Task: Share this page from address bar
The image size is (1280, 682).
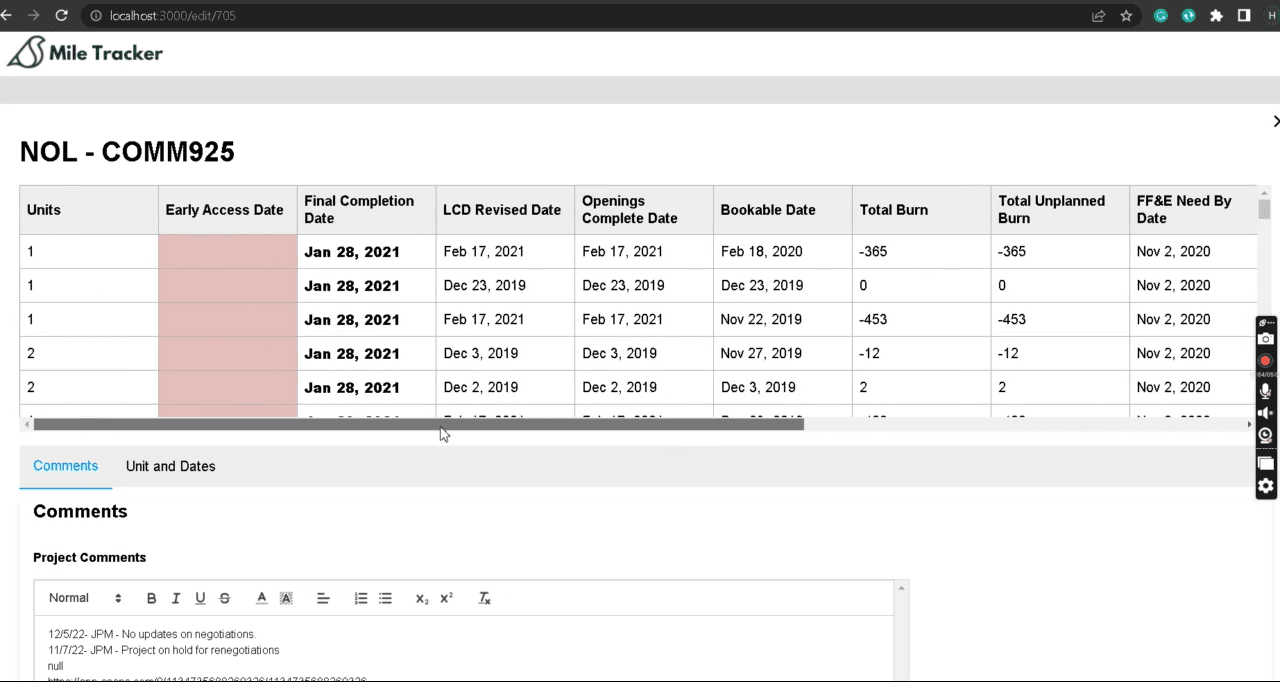Action: coord(1098,16)
